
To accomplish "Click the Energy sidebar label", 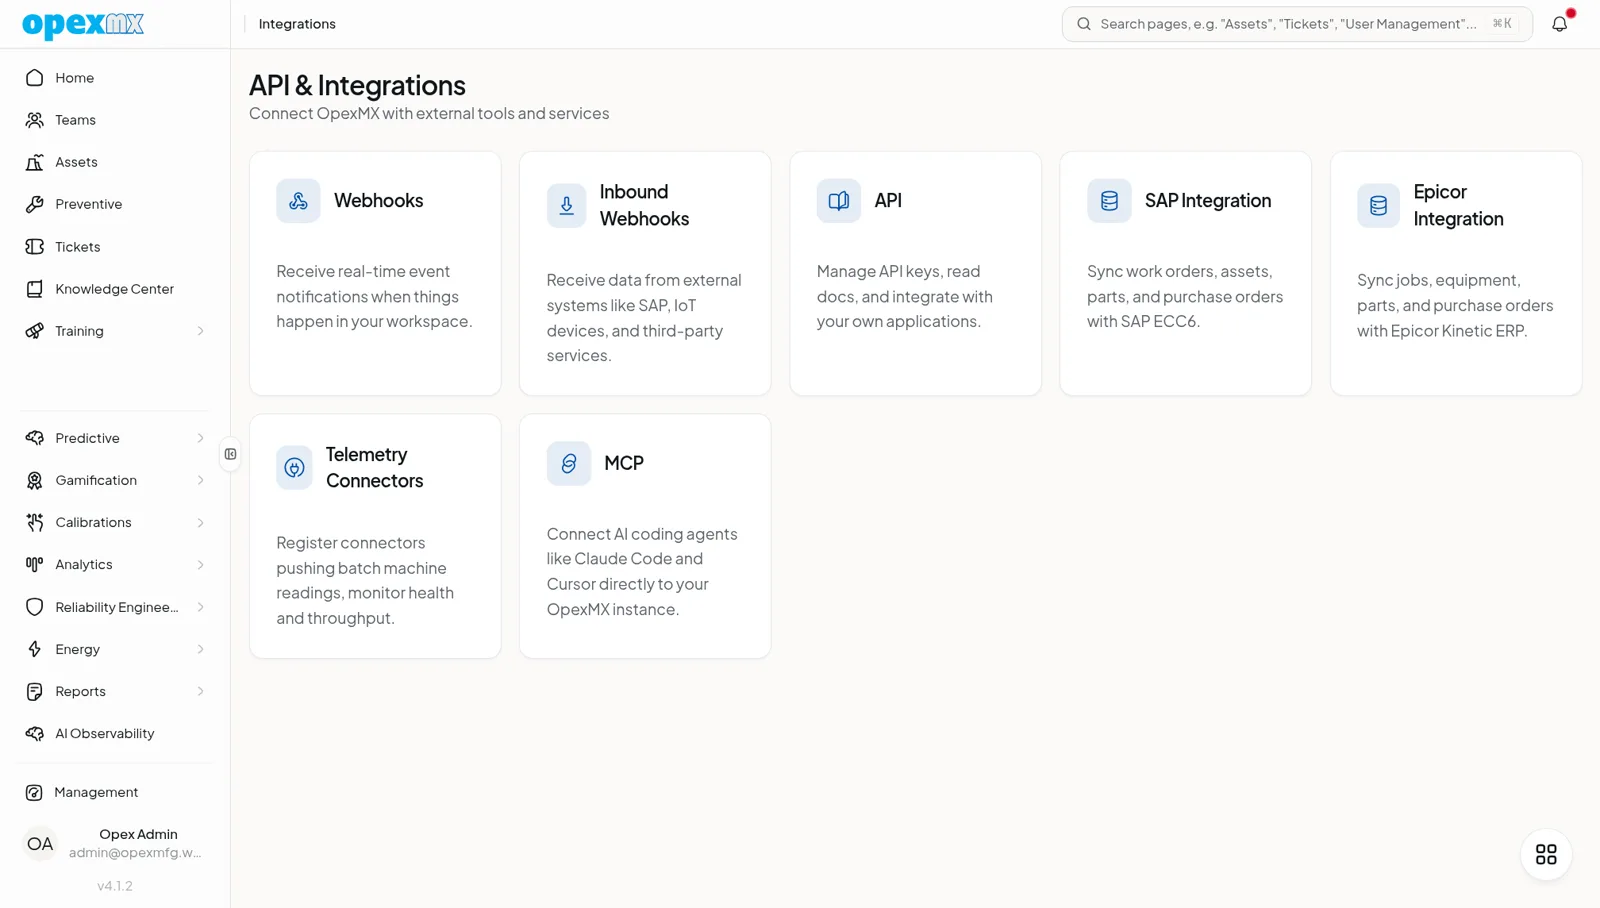I will click(78, 649).
